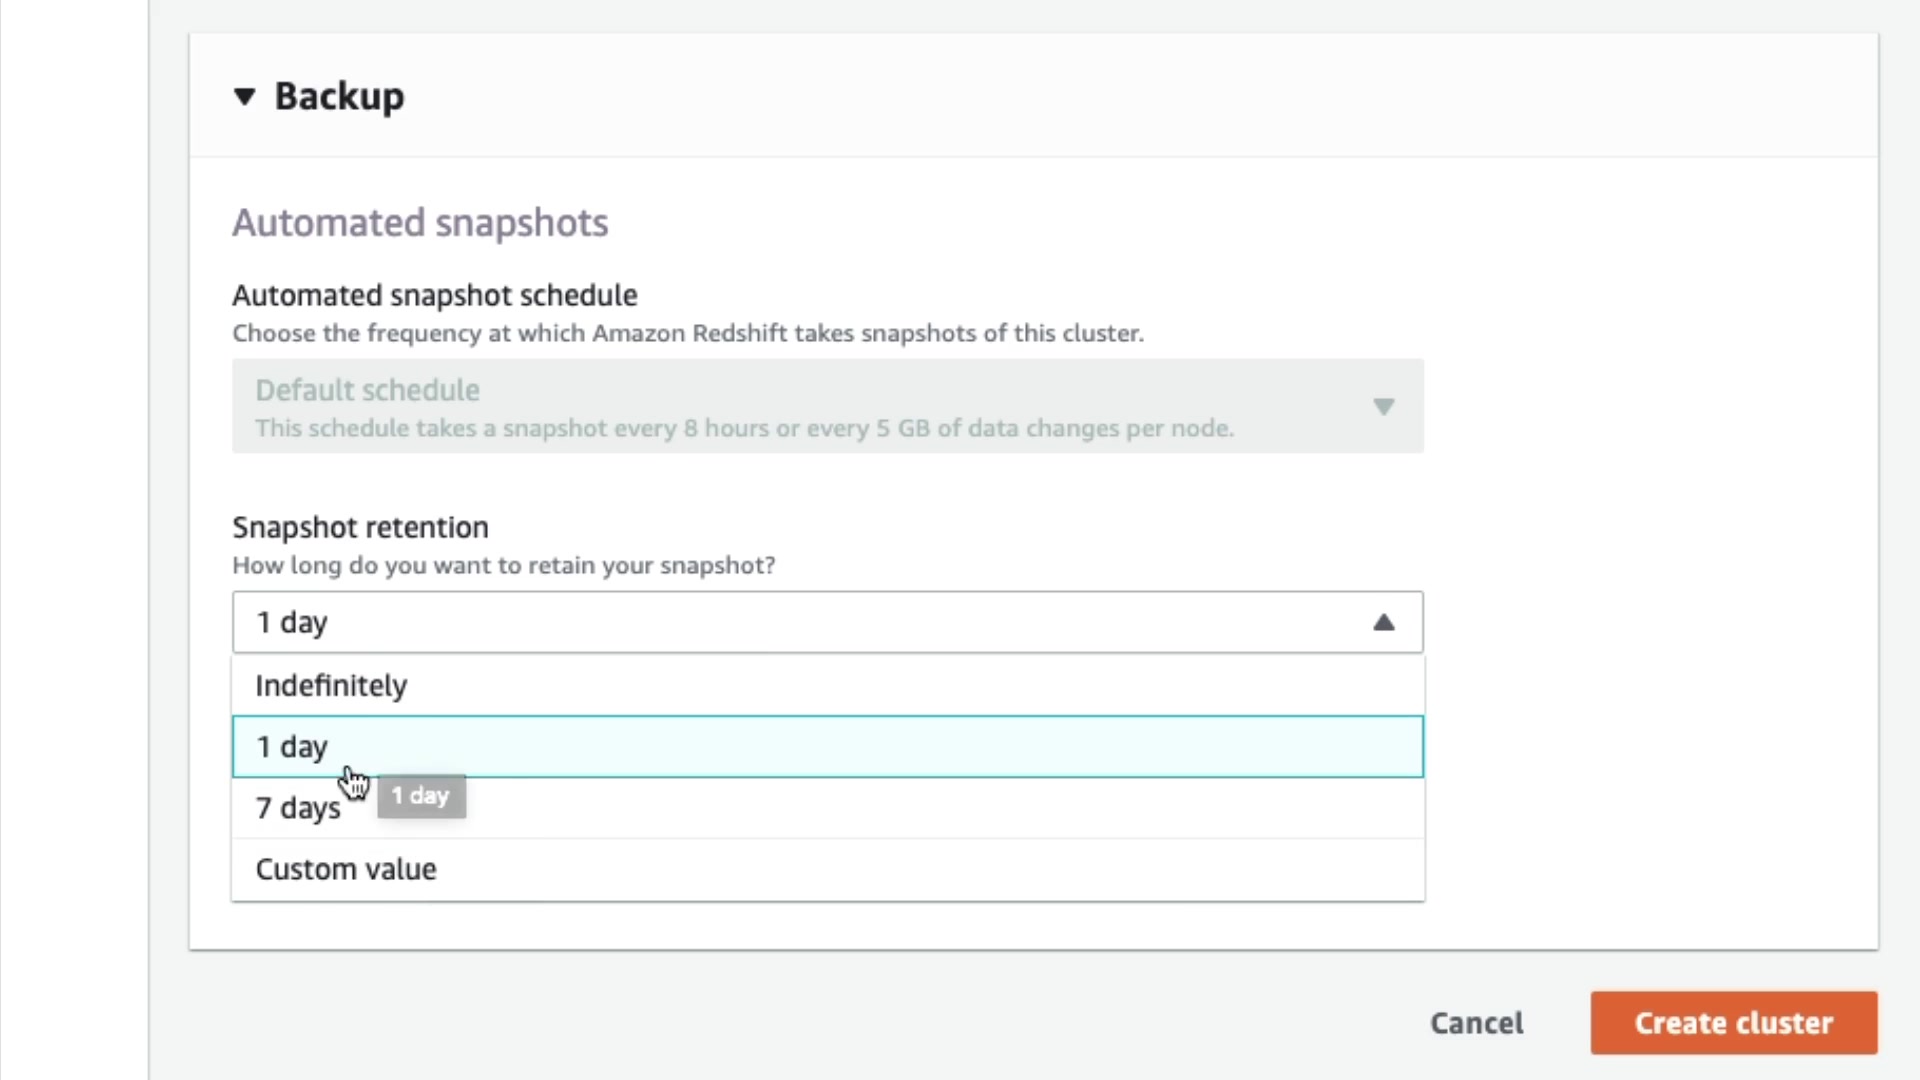1920x1080 pixels.
Task: Click the blank white left sidebar strip
Action: click(x=74, y=540)
